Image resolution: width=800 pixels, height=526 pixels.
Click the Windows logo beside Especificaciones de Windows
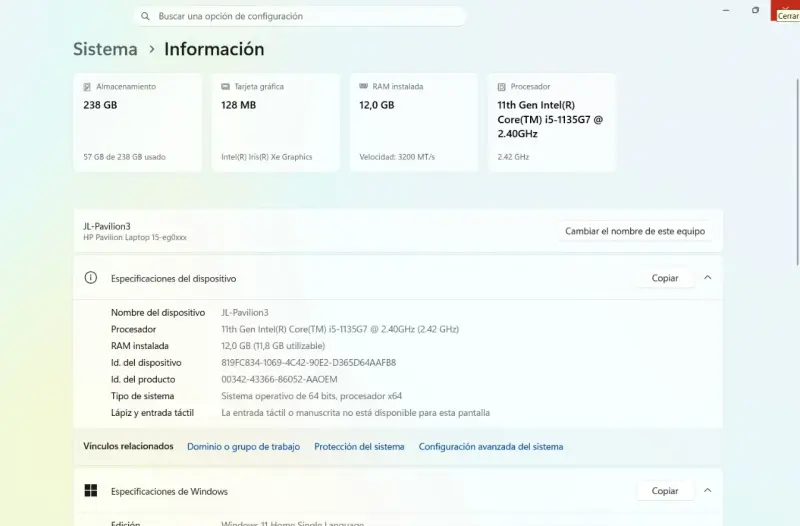tap(91, 491)
